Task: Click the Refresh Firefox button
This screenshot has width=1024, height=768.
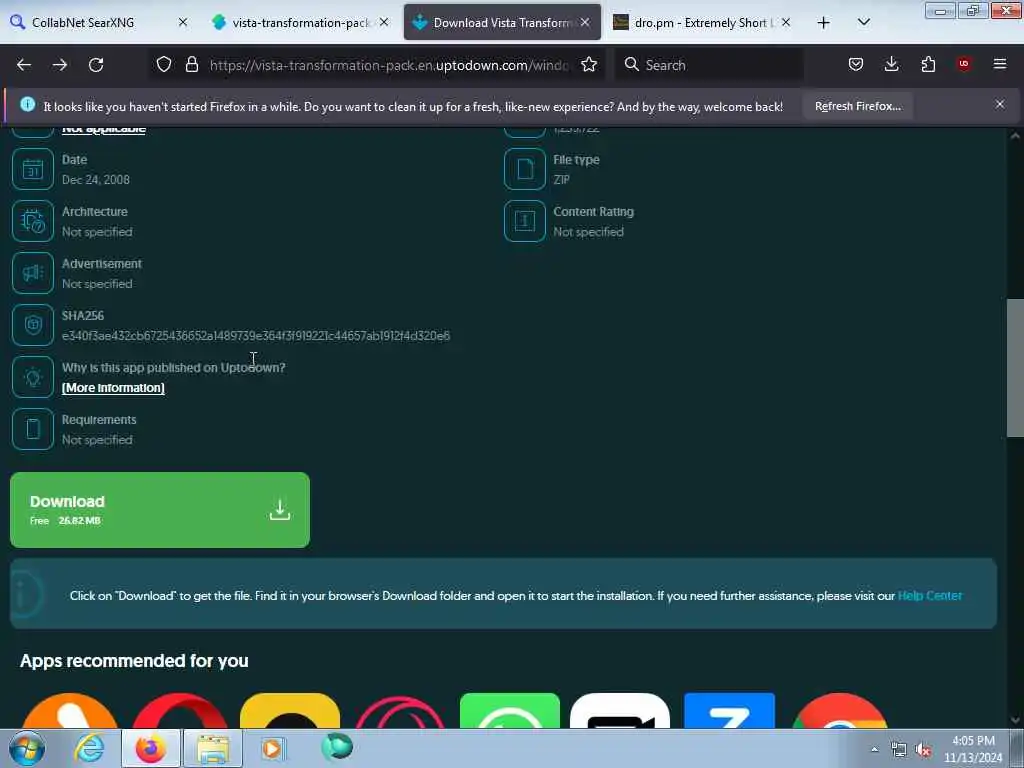Action: tap(857, 106)
